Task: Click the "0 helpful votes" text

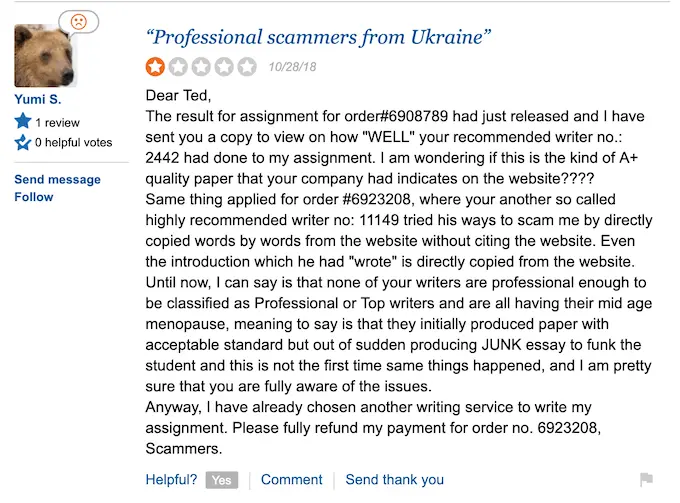Action: click(74, 143)
